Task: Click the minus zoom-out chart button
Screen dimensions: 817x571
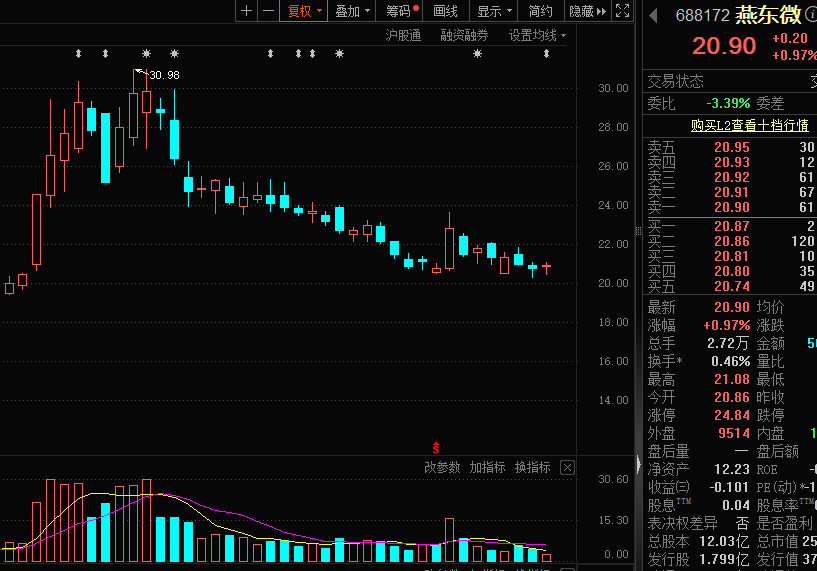Action: 268,11
